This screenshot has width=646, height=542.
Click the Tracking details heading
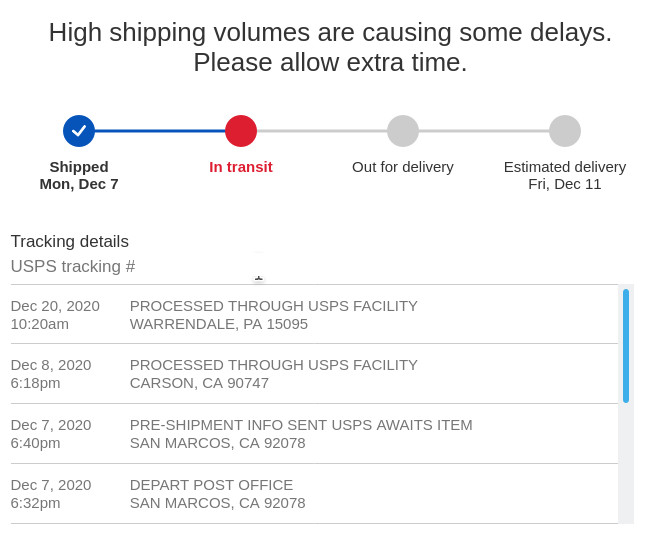70,241
